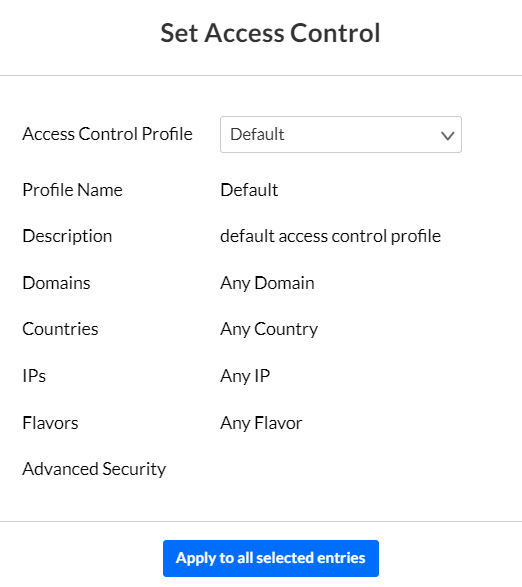Select the Set Access Control title
The height and width of the screenshot is (587, 522).
(270, 33)
